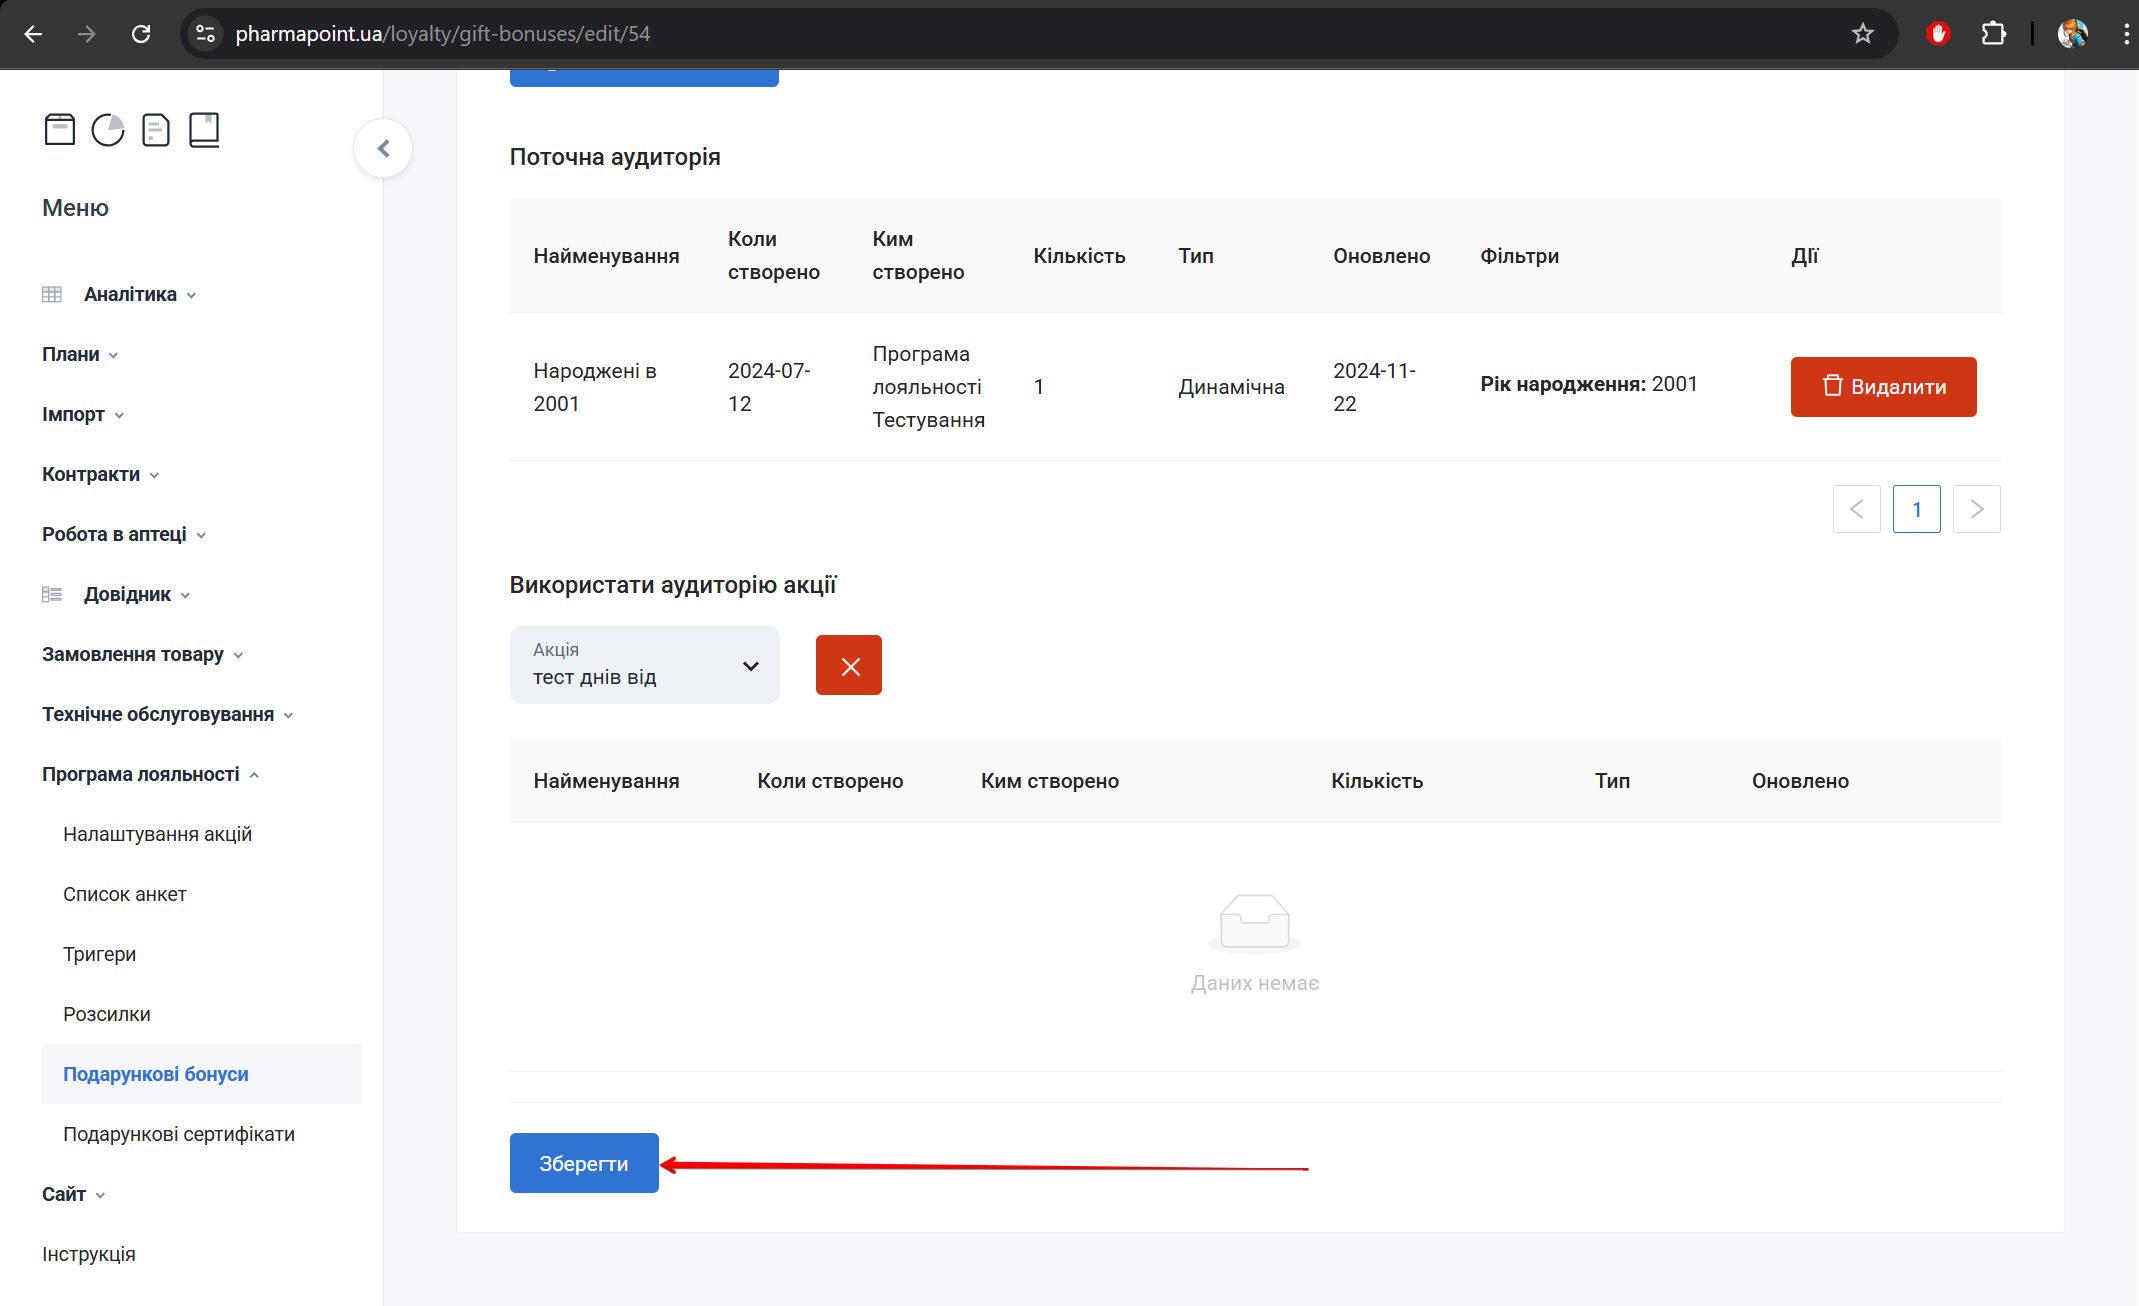The width and height of the screenshot is (2139, 1306).
Task: Expand the Довідник menu section
Action: (x=128, y=594)
